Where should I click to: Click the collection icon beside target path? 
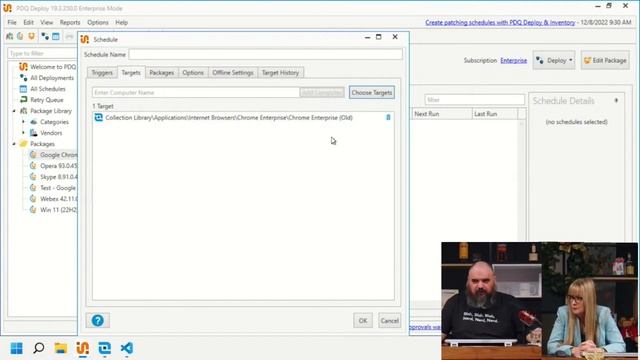pyautogui.click(x=98, y=118)
